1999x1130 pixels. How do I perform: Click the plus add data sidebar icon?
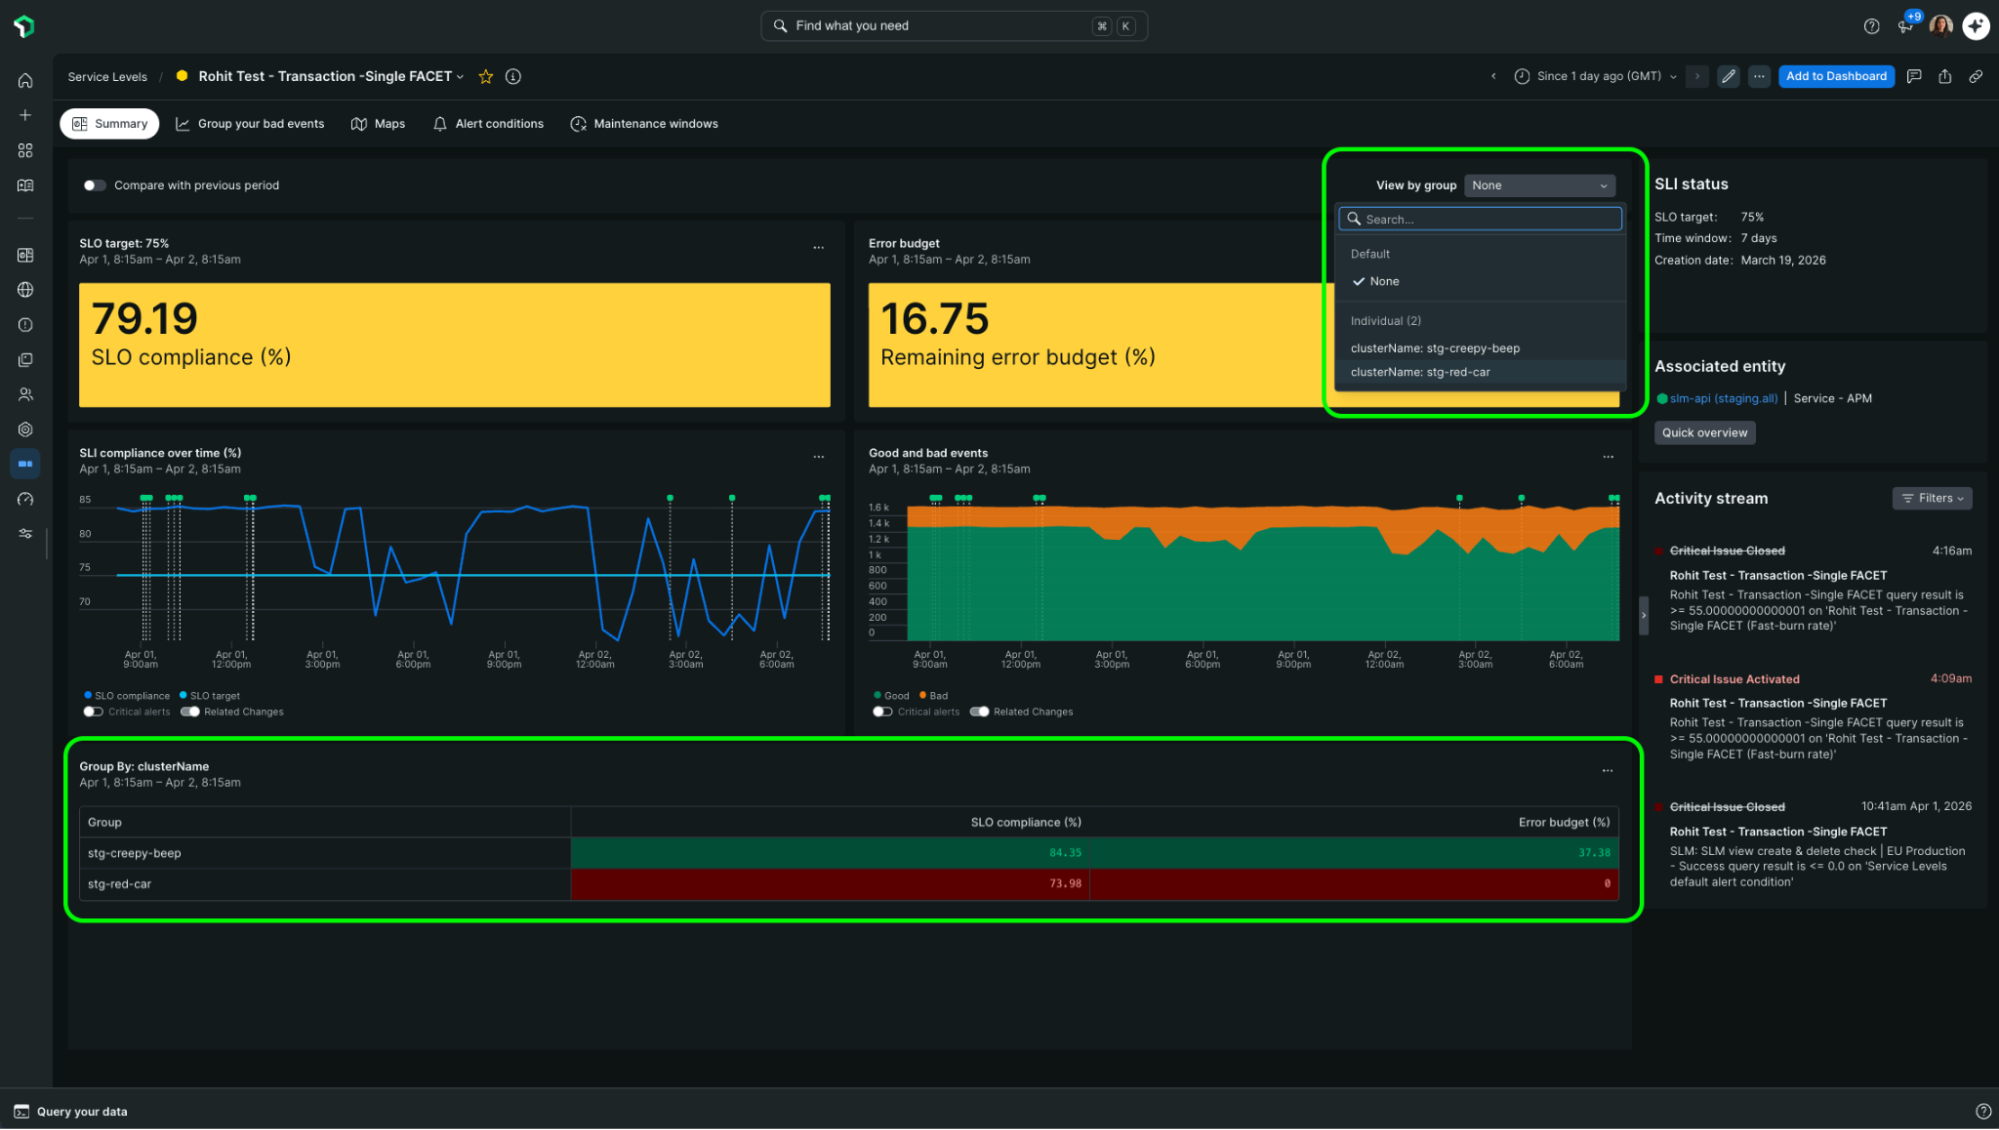[x=25, y=115]
